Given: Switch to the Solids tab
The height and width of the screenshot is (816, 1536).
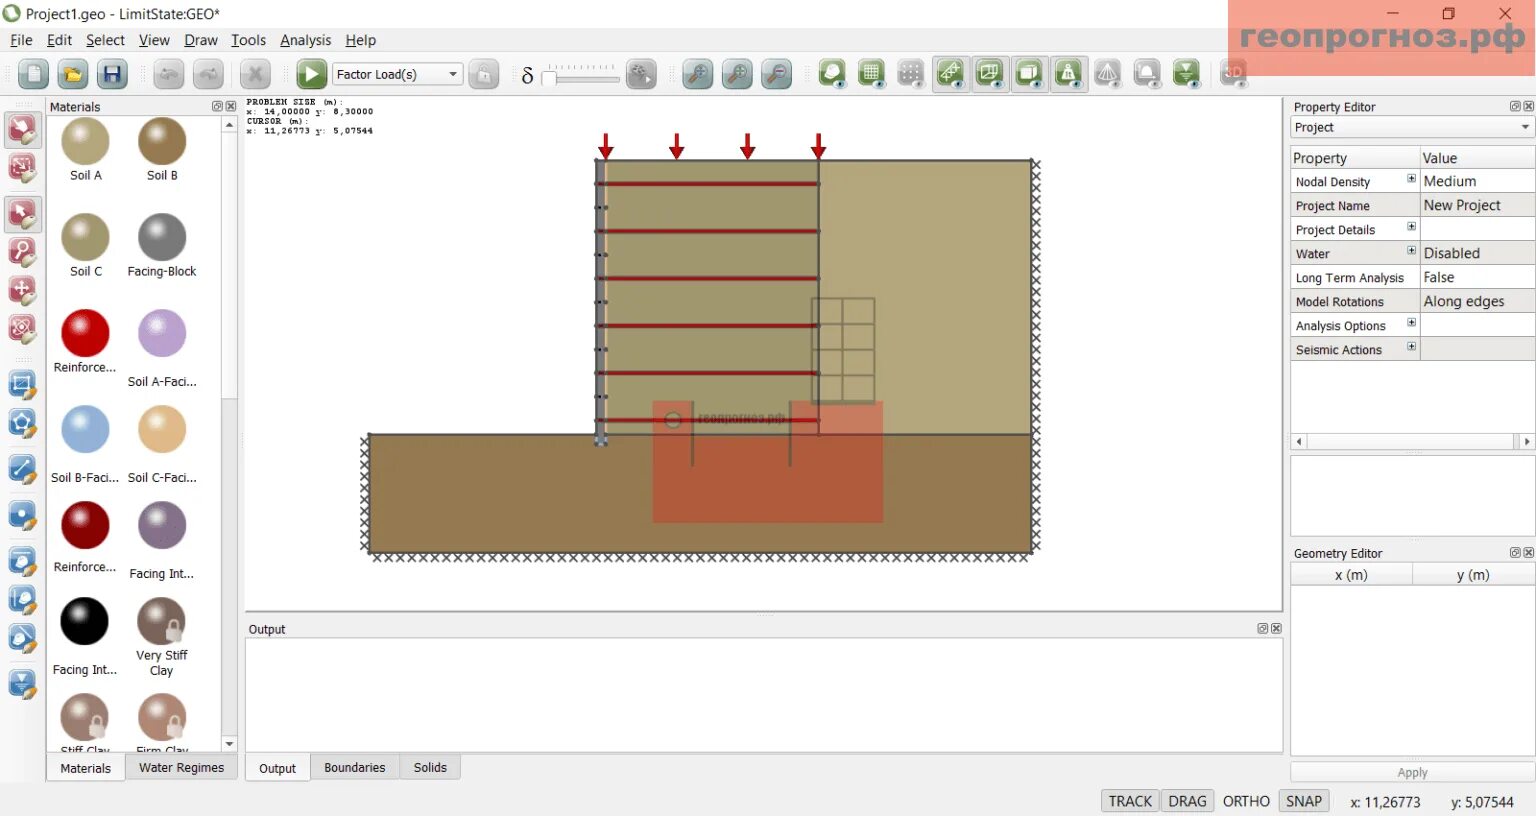Looking at the screenshot, I should 430,767.
